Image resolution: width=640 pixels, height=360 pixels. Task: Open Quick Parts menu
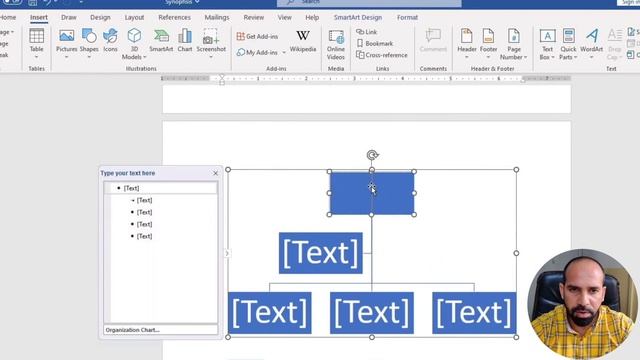[568, 44]
